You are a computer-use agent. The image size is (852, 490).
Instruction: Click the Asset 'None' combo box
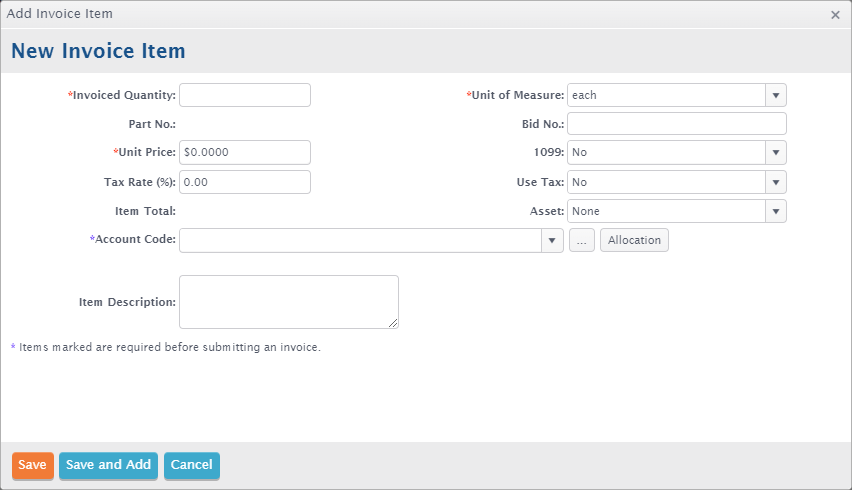(667, 211)
